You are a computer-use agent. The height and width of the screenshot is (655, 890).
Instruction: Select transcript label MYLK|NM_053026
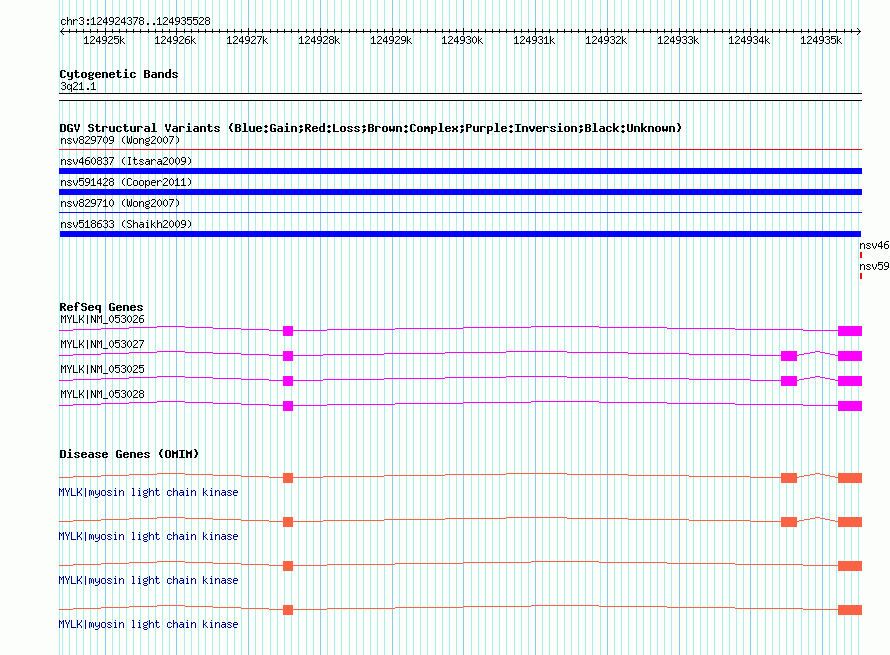click(102, 320)
